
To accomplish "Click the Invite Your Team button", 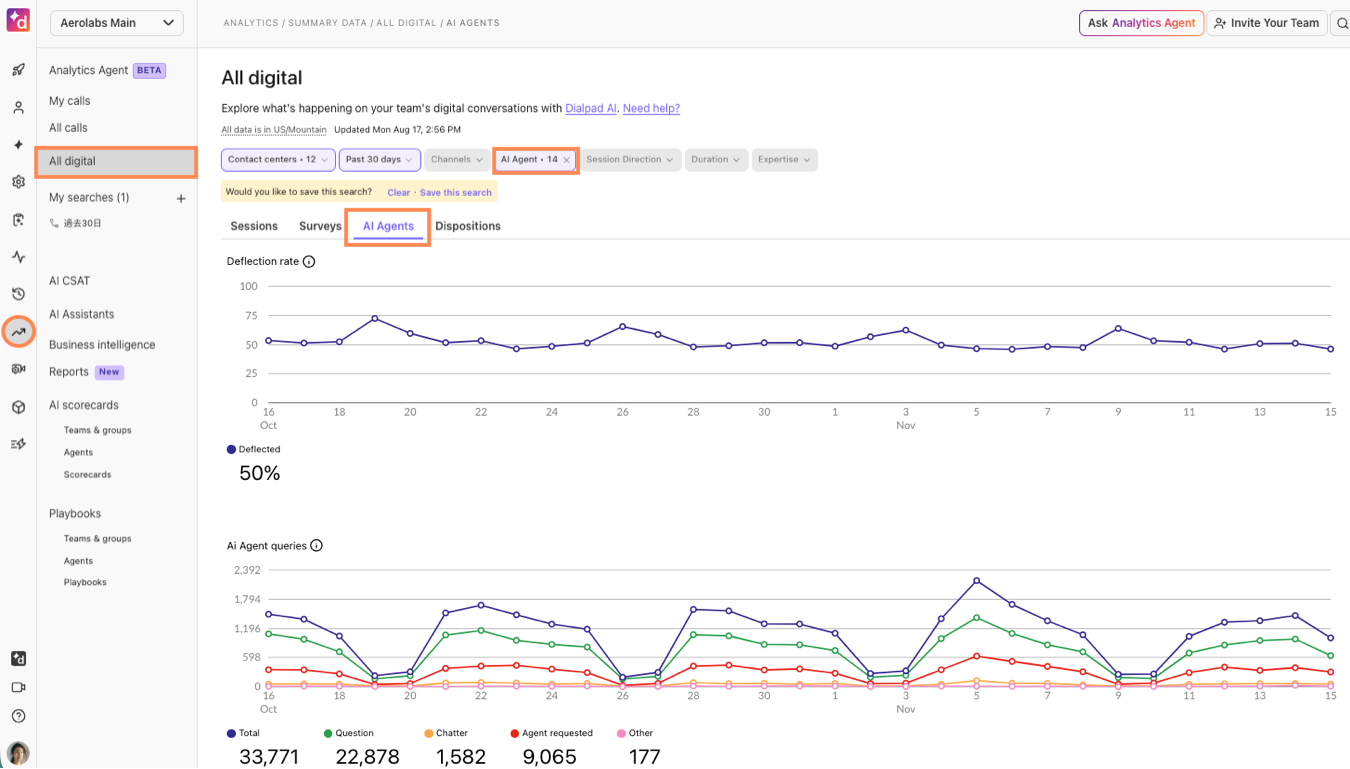I will tap(1266, 23).
